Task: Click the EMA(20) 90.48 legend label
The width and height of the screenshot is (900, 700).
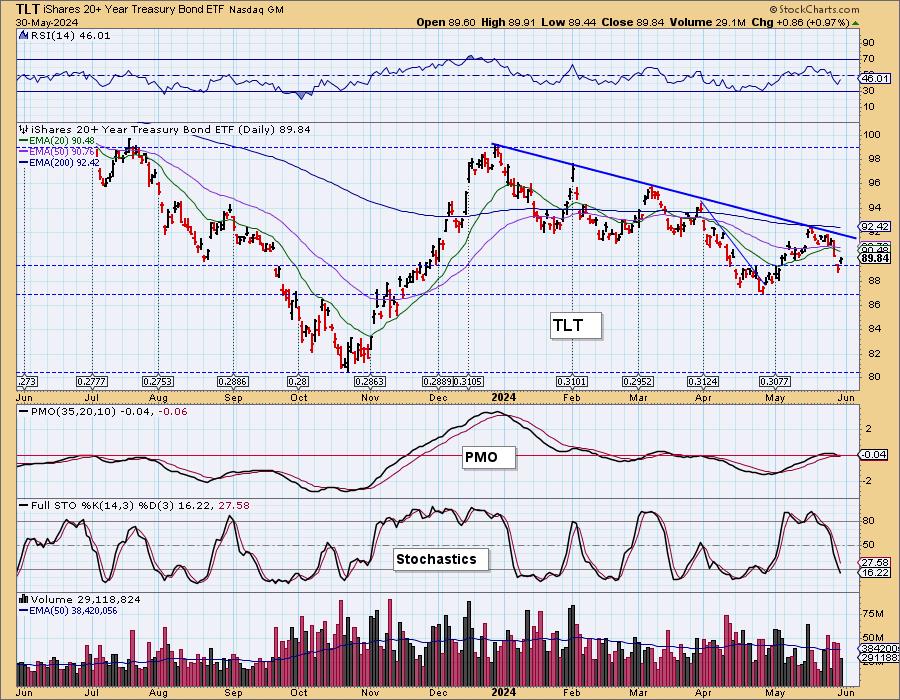Action: (x=61, y=141)
